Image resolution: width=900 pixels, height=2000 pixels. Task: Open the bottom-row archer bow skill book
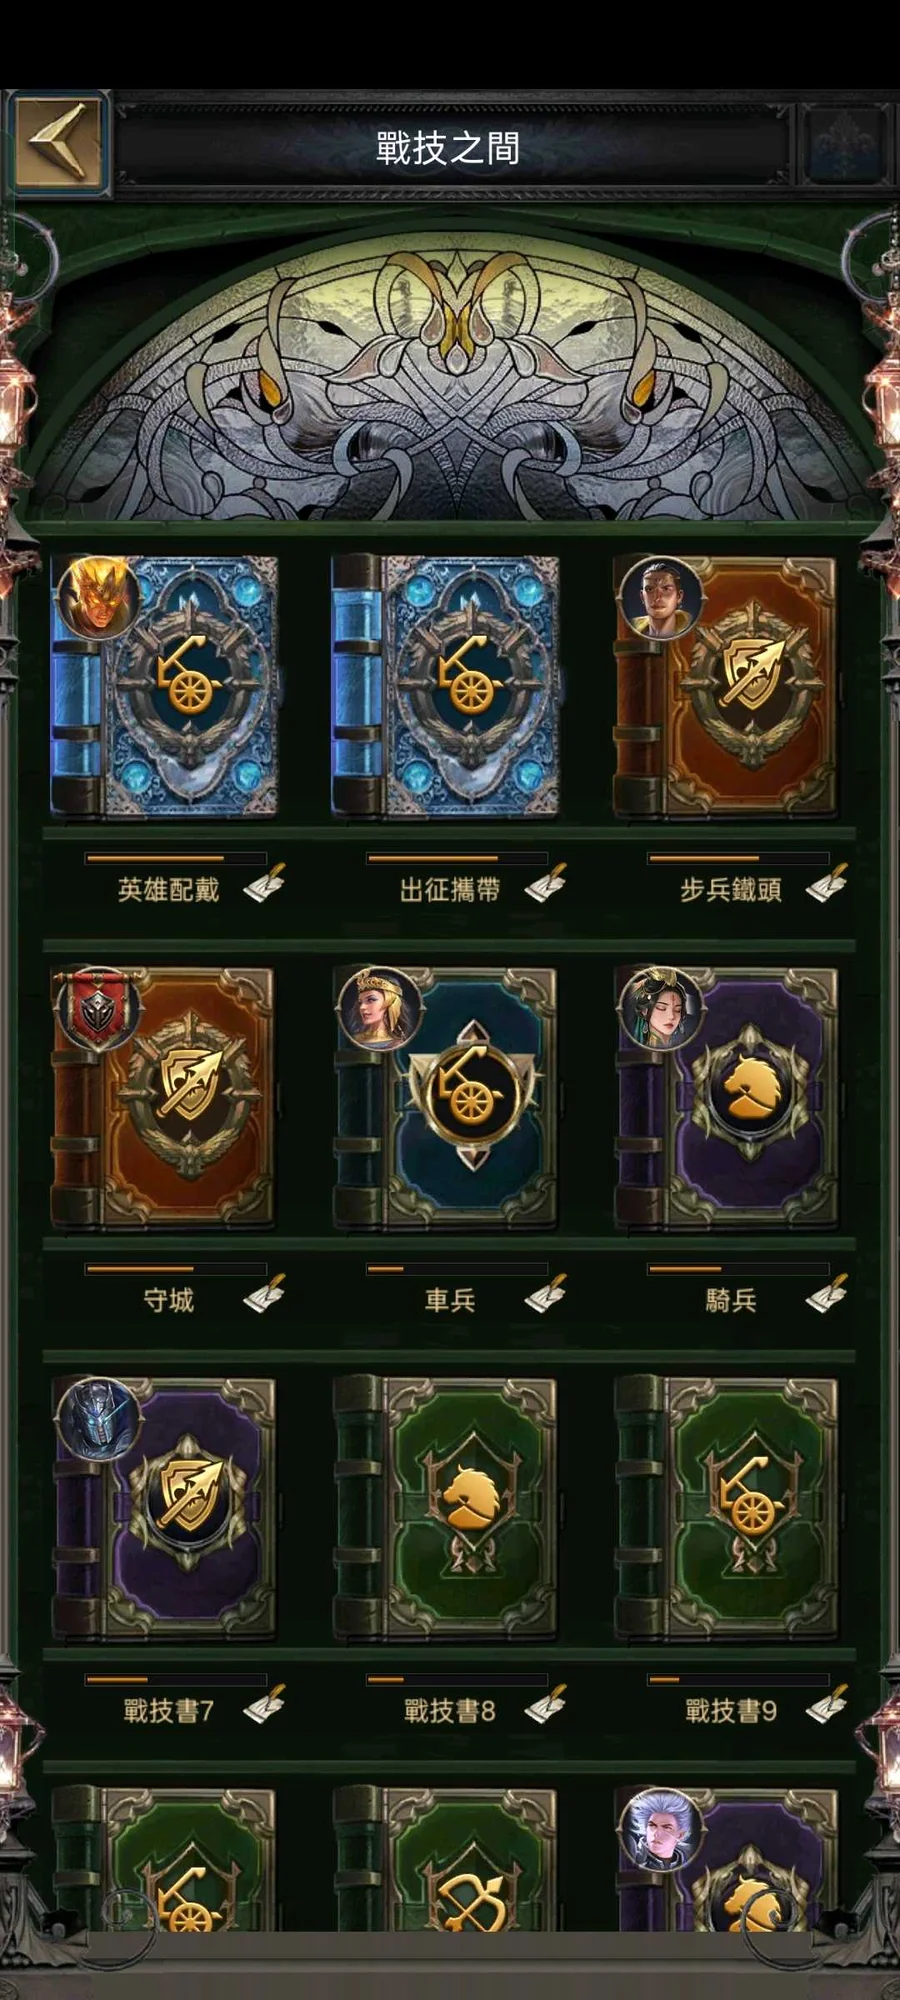(446, 1860)
